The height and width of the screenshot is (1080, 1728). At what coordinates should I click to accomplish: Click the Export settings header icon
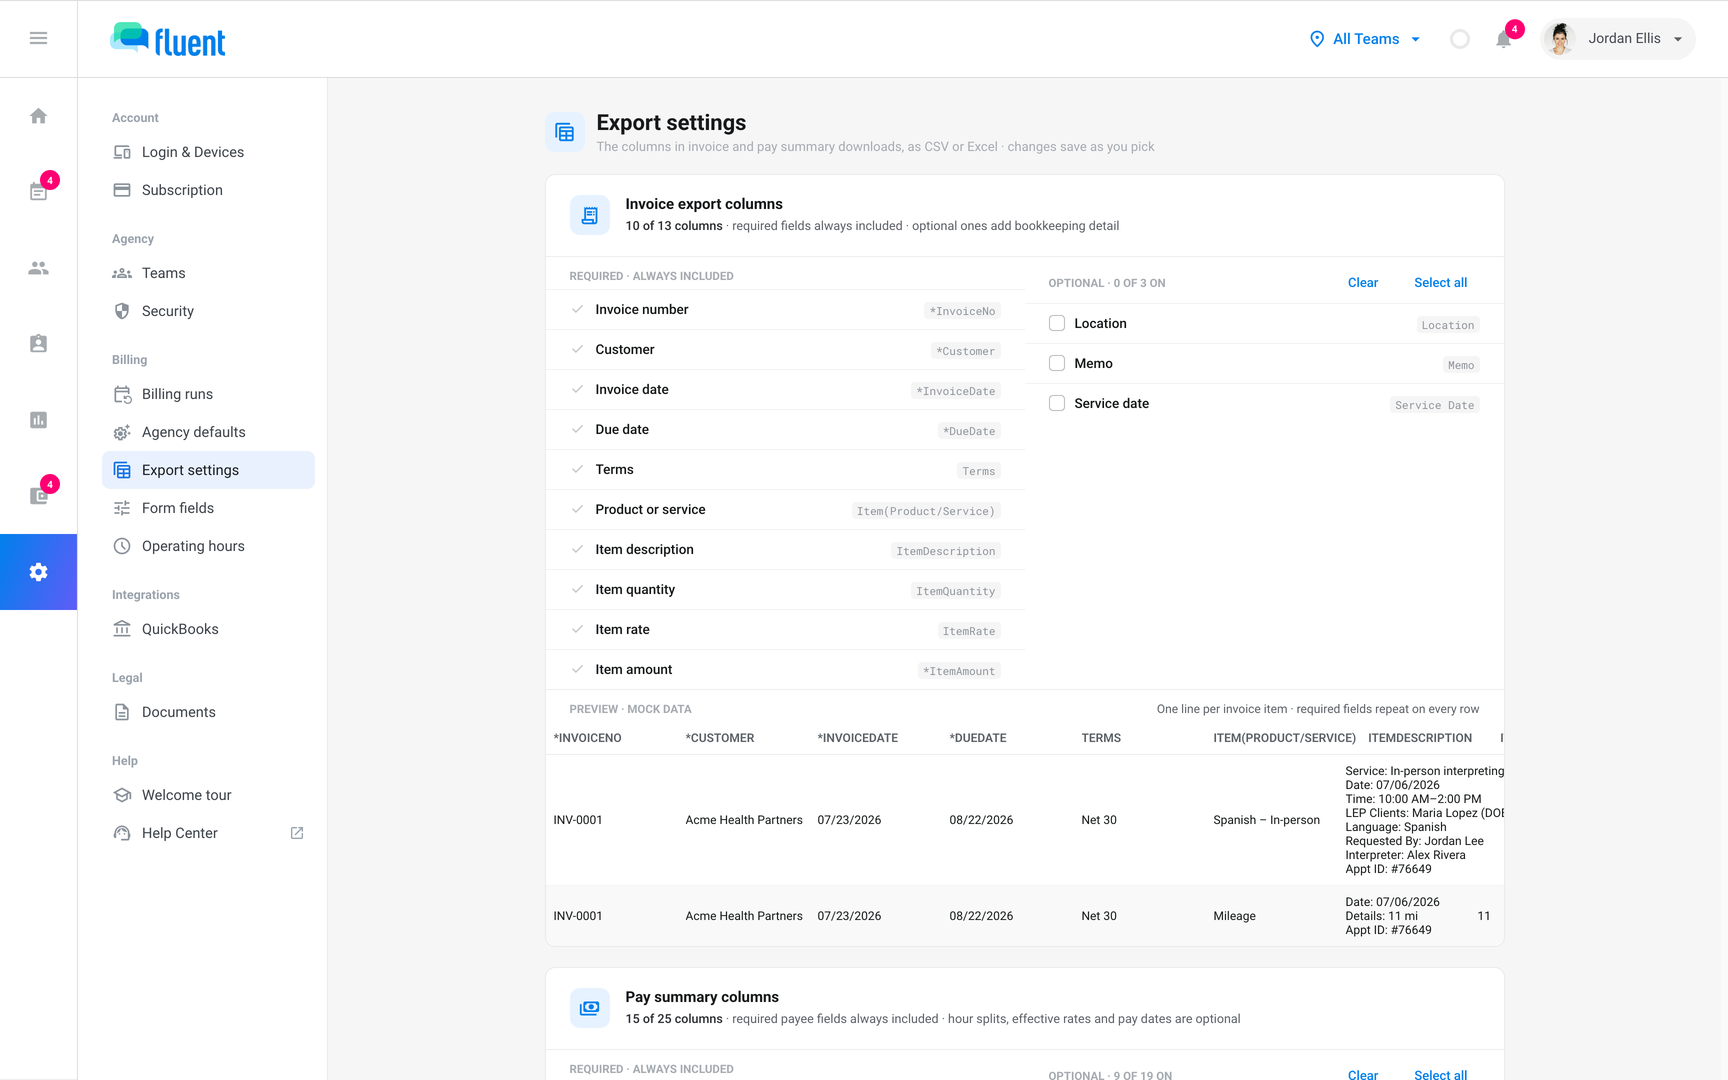(x=565, y=132)
